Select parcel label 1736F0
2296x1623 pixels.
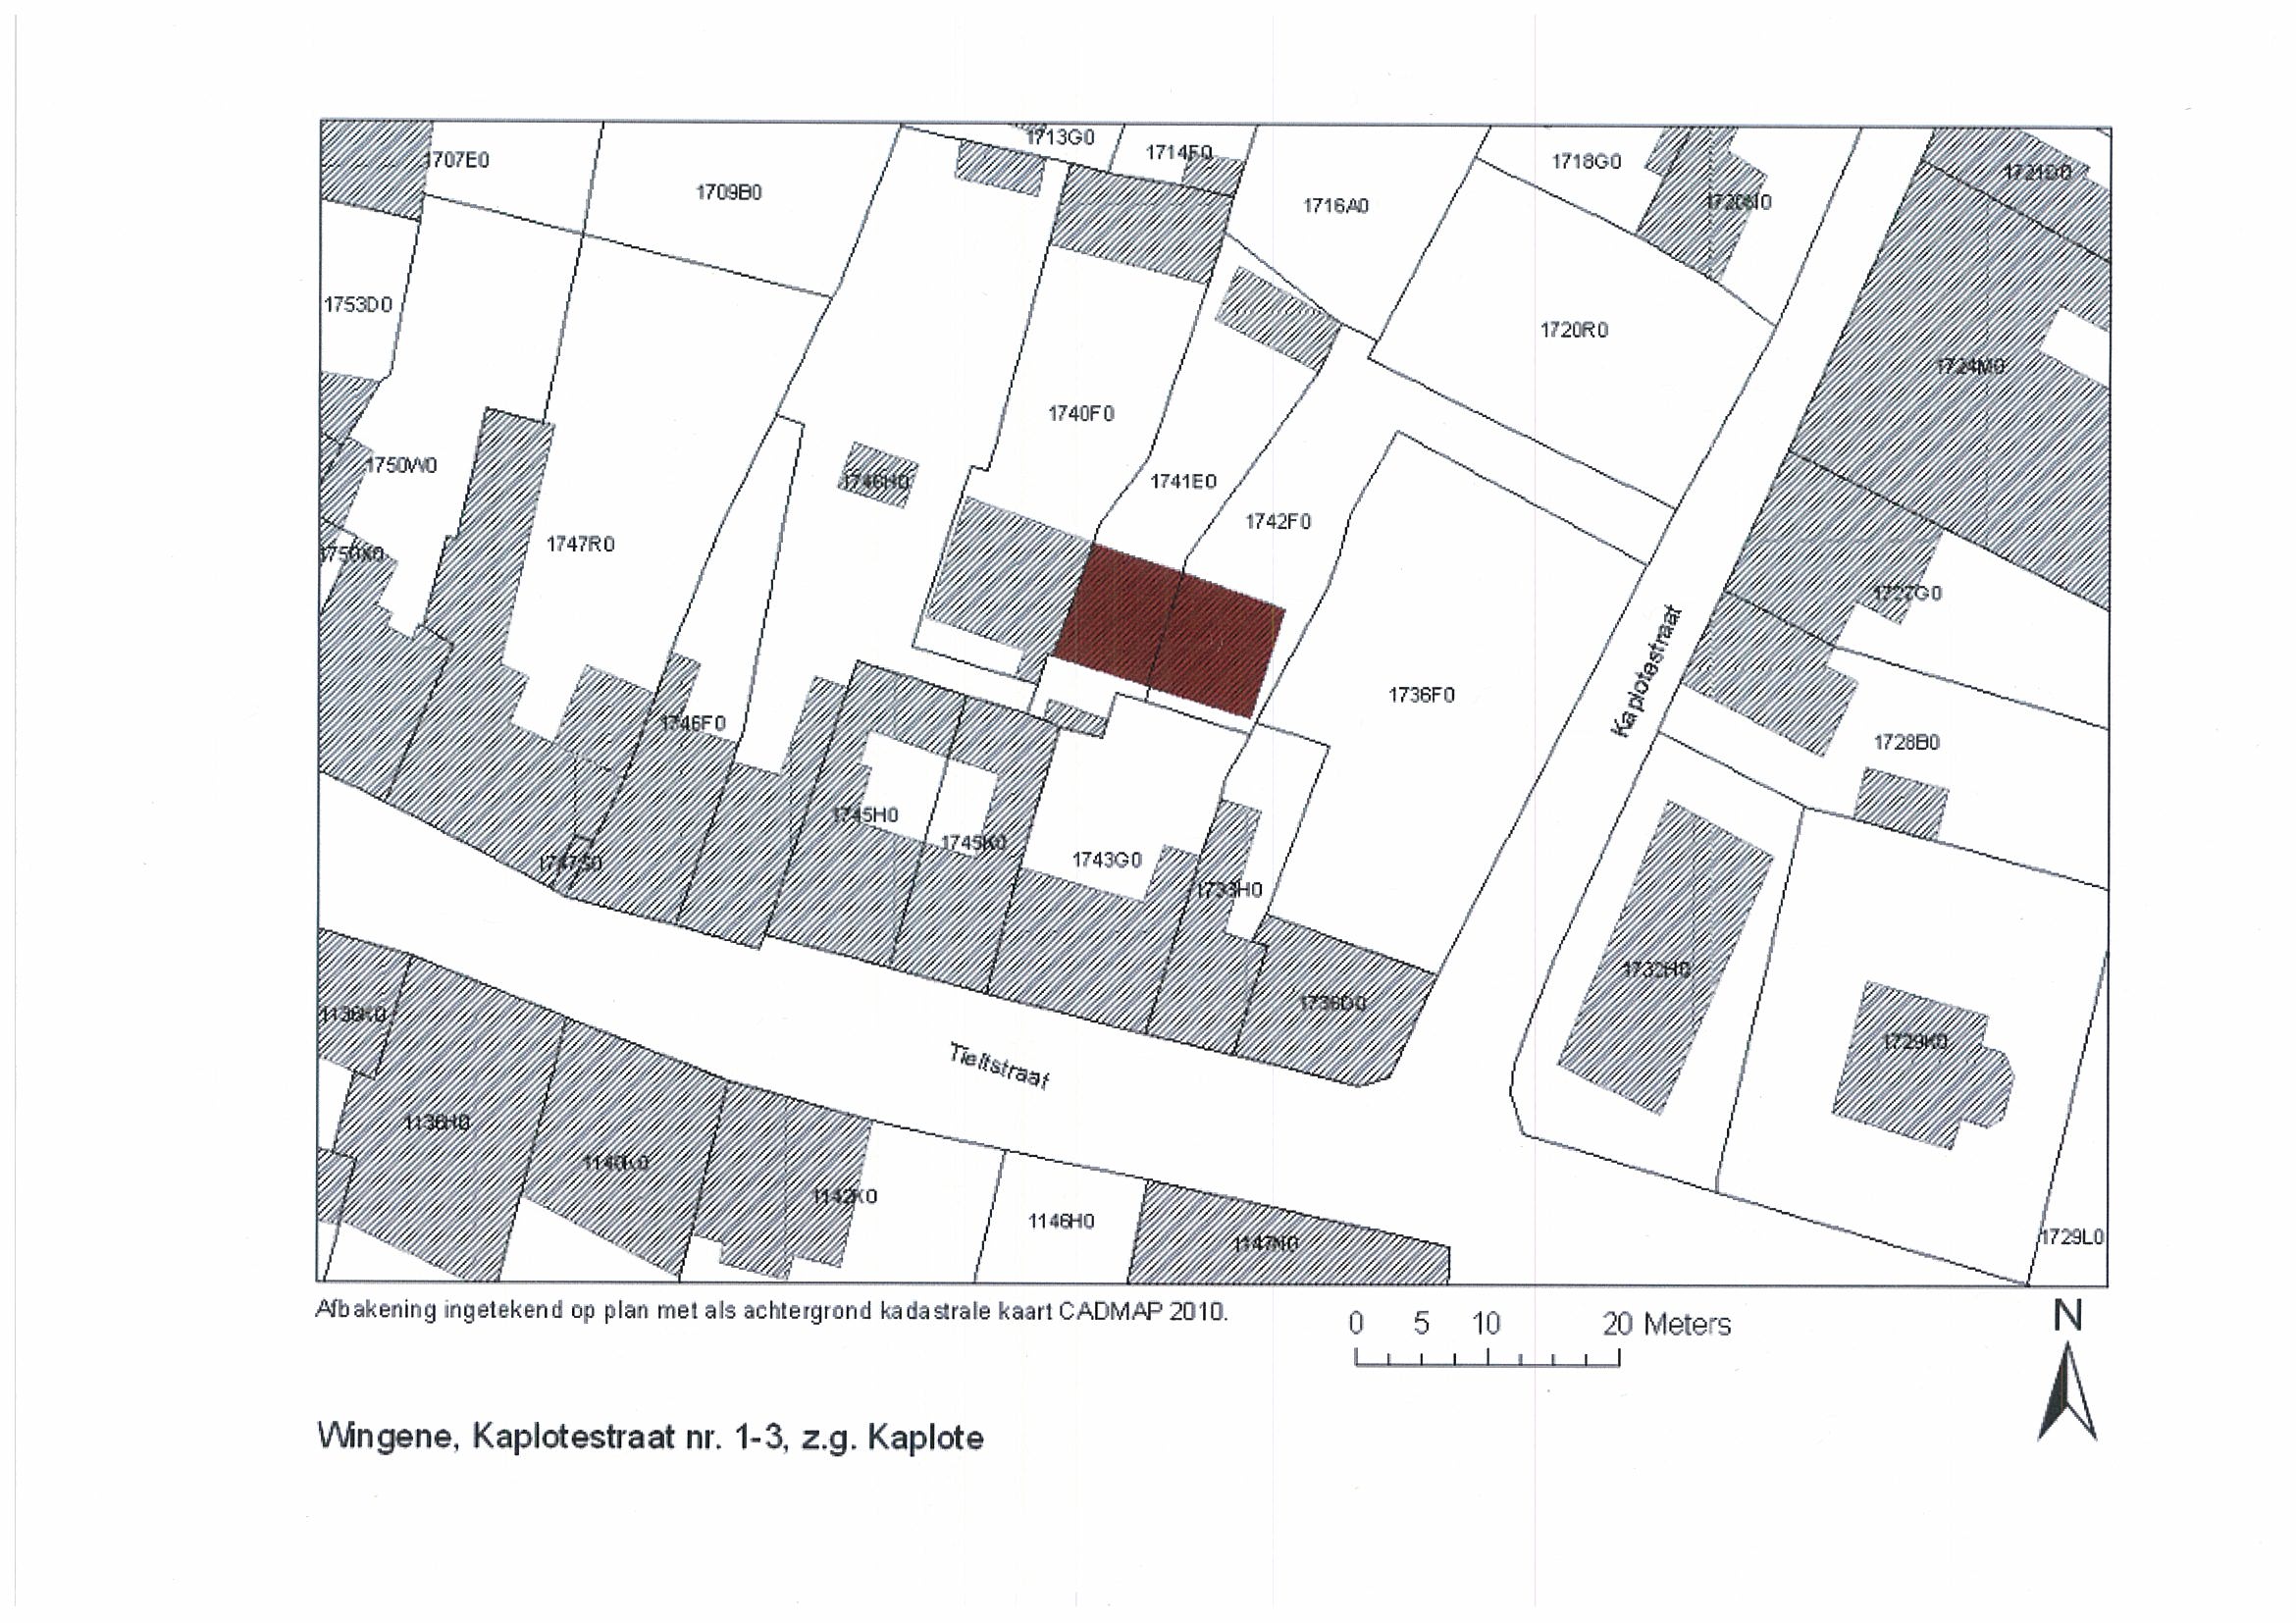click(1421, 695)
